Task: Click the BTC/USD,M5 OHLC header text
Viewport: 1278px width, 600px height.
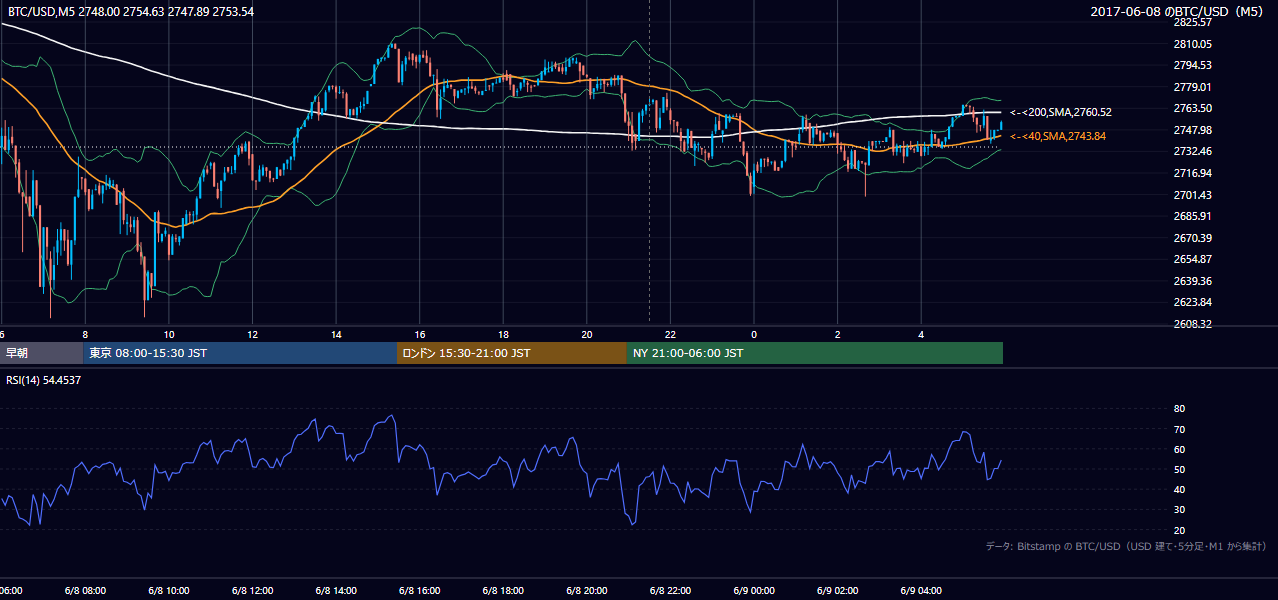Action: click(x=131, y=11)
